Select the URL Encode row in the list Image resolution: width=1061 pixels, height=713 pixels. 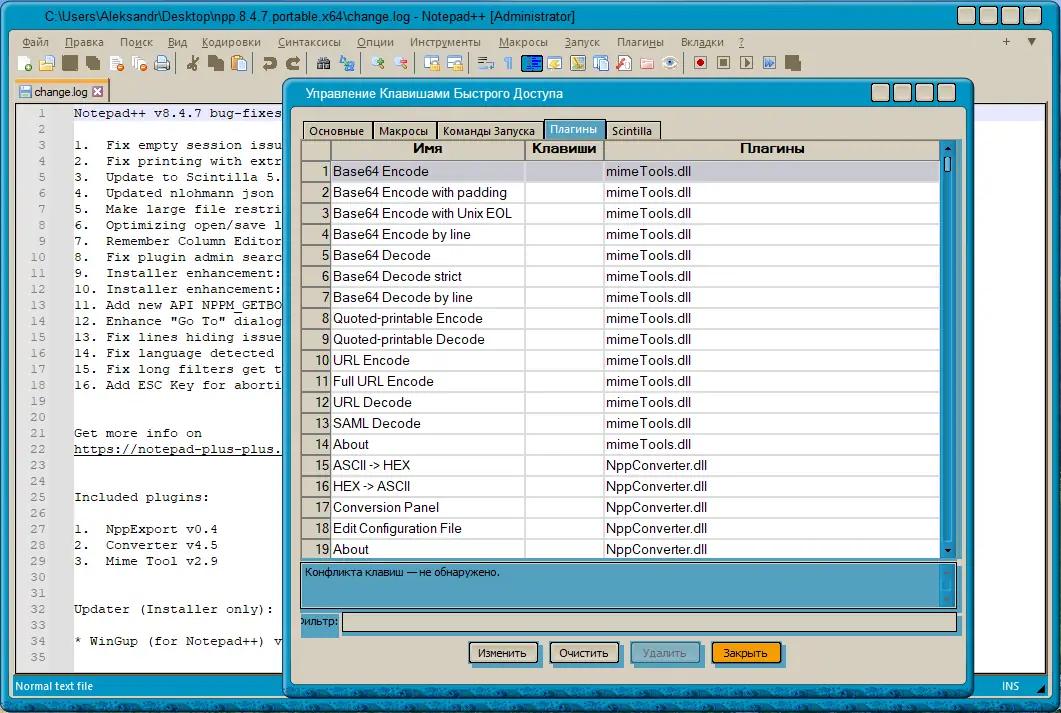click(371, 360)
